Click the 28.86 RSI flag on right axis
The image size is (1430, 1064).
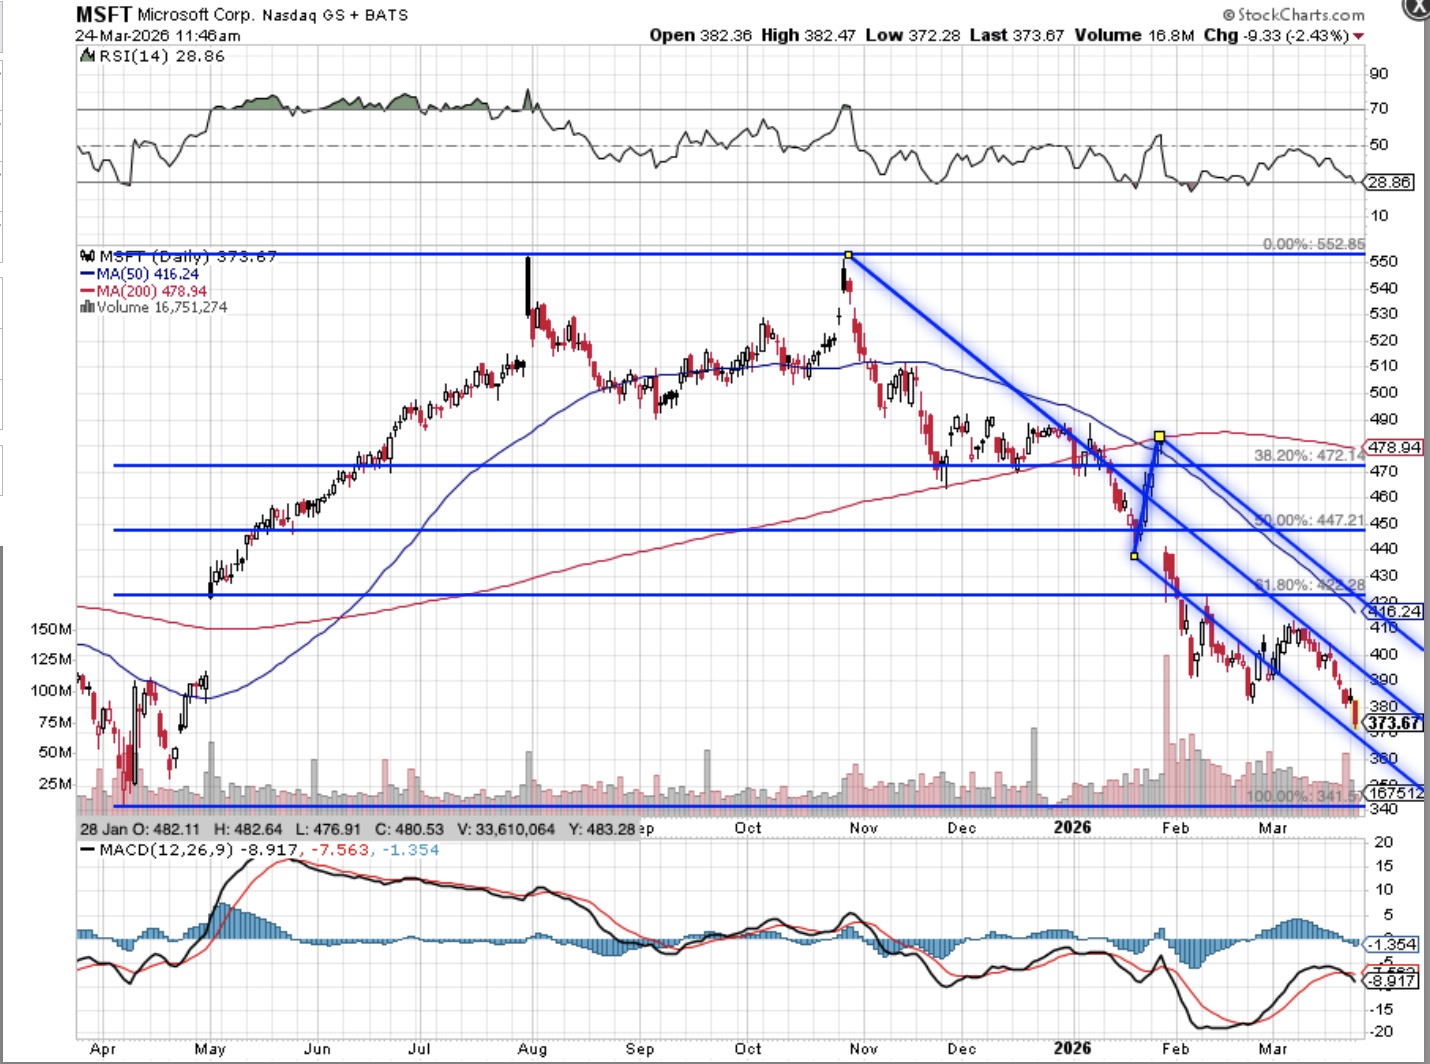1389,182
